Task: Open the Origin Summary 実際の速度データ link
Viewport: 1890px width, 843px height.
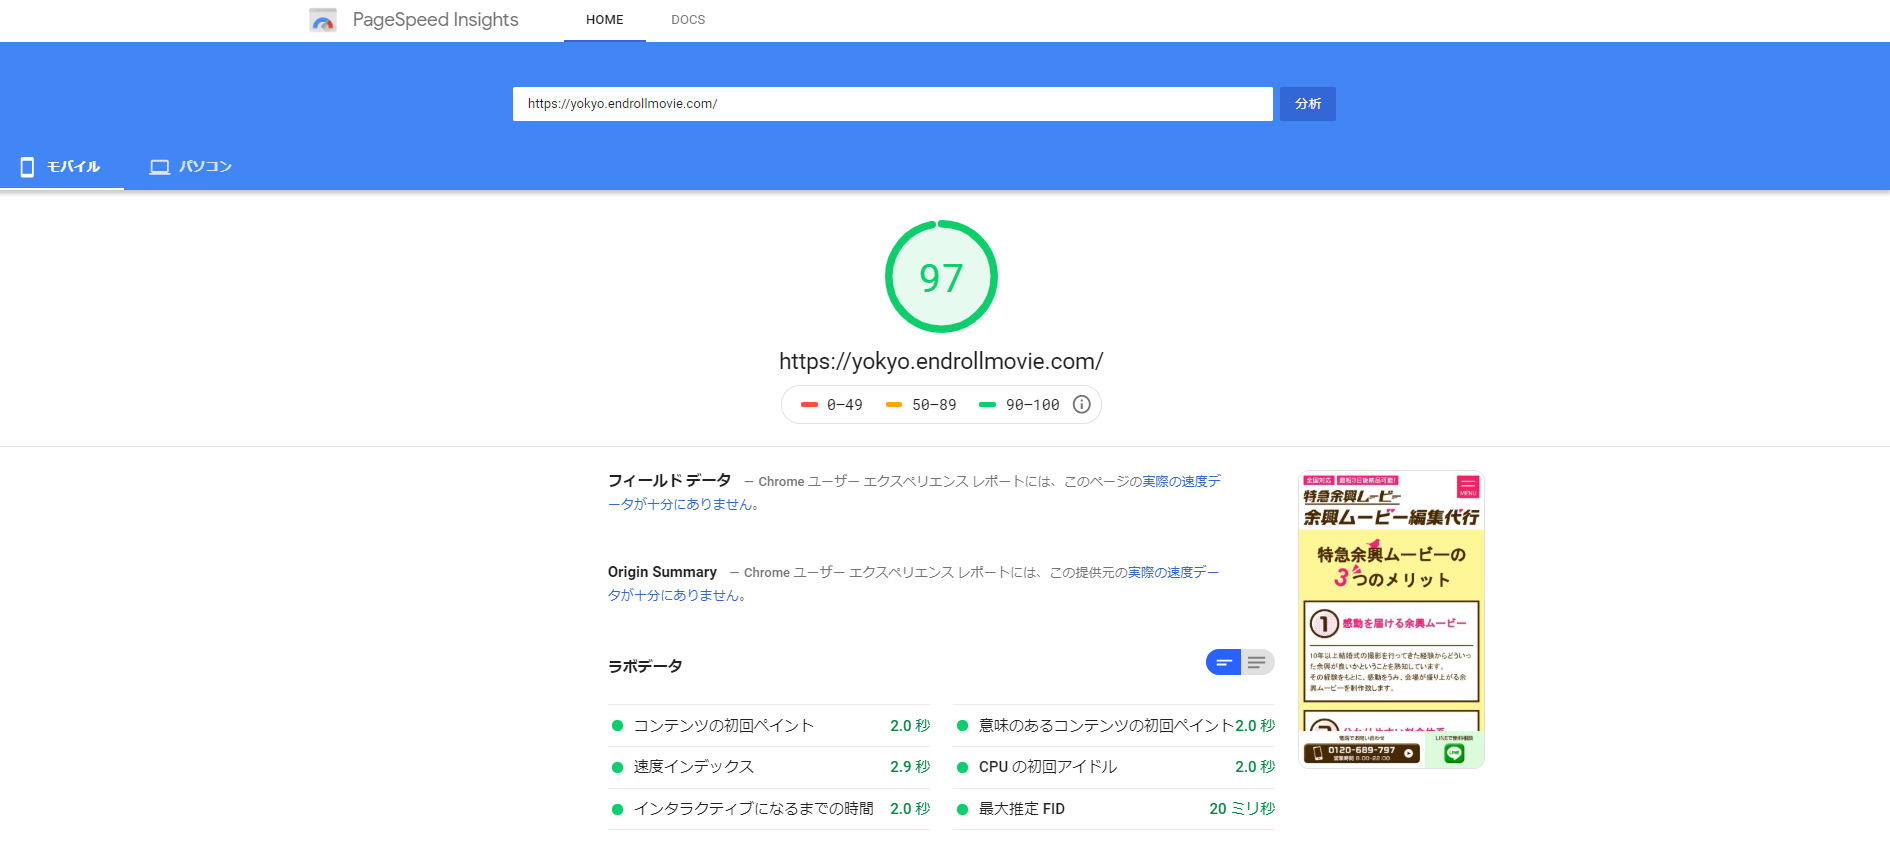Action: point(1174,573)
